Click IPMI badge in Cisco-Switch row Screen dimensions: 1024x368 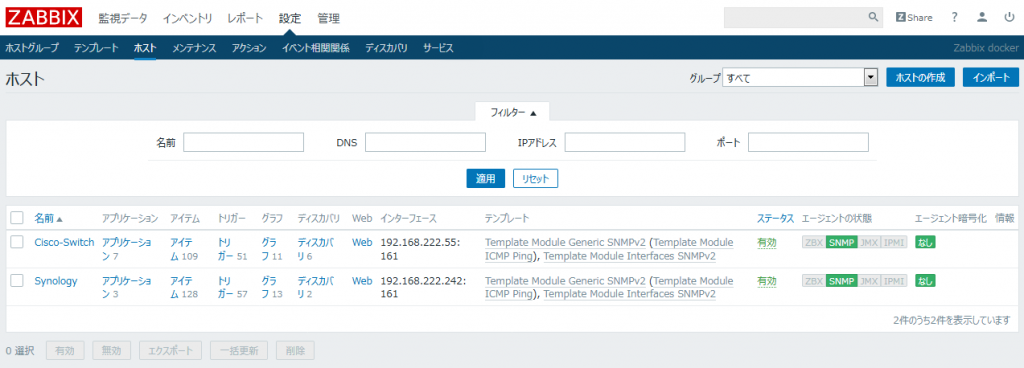click(894, 242)
